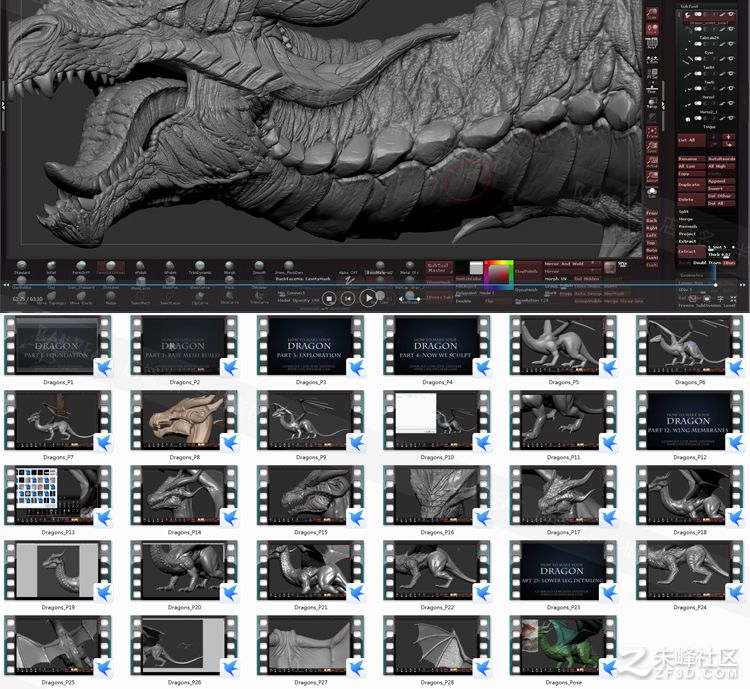Screen dimensions: 750x689
Task: Collapse the right tray divider arrows
Action: pyautogui.click(x=663, y=105)
